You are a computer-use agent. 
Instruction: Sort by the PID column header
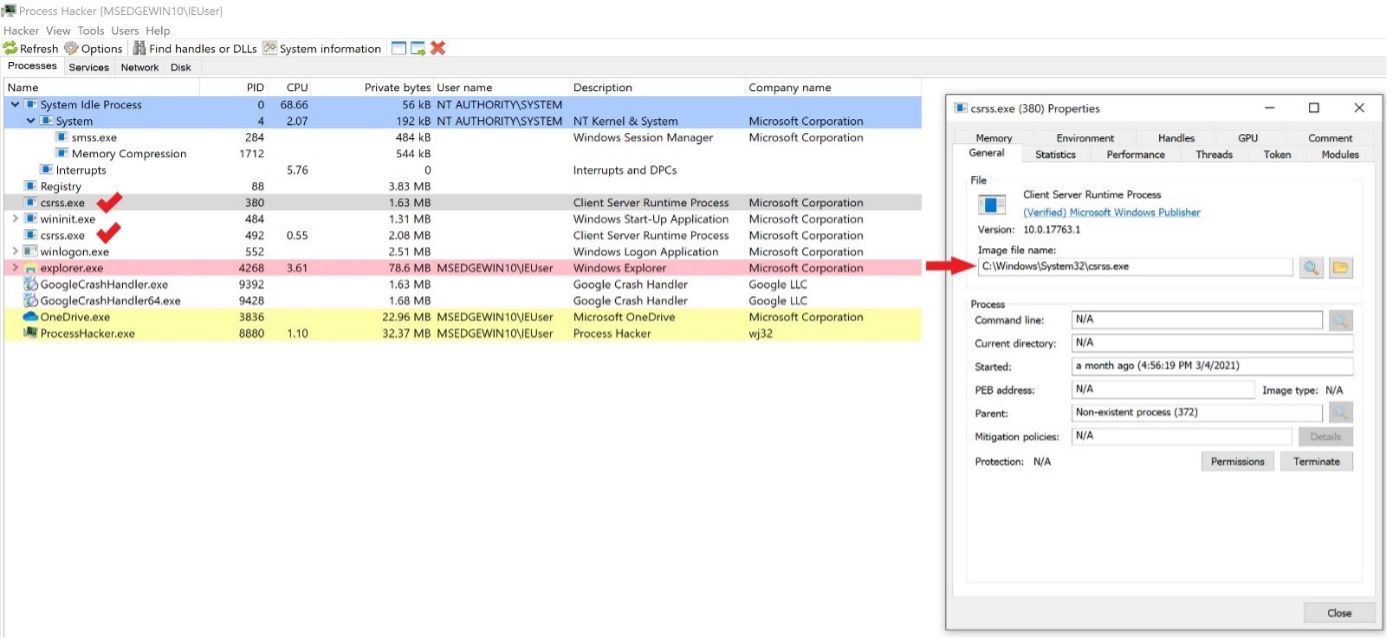(234, 88)
